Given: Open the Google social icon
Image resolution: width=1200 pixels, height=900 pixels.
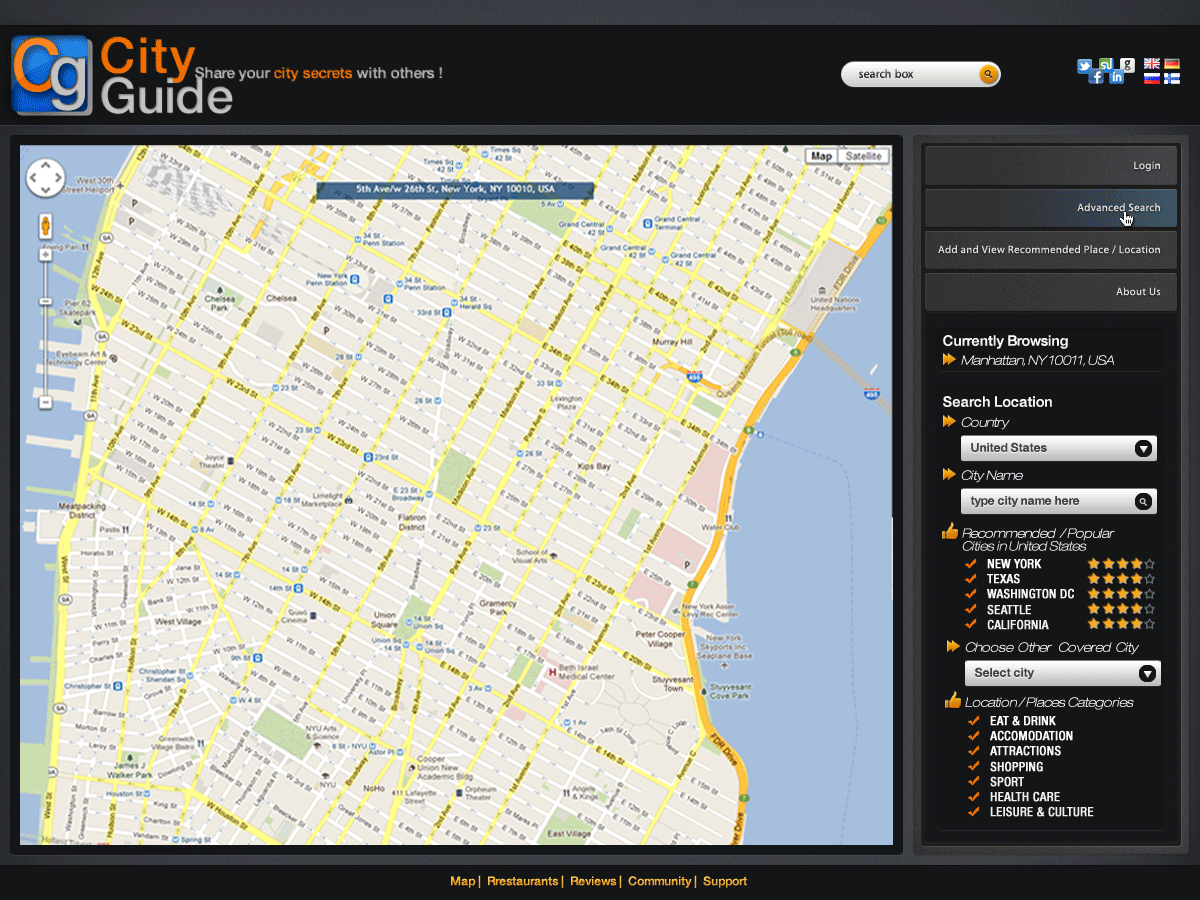Looking at the screenshot, I should [1127, 65].
